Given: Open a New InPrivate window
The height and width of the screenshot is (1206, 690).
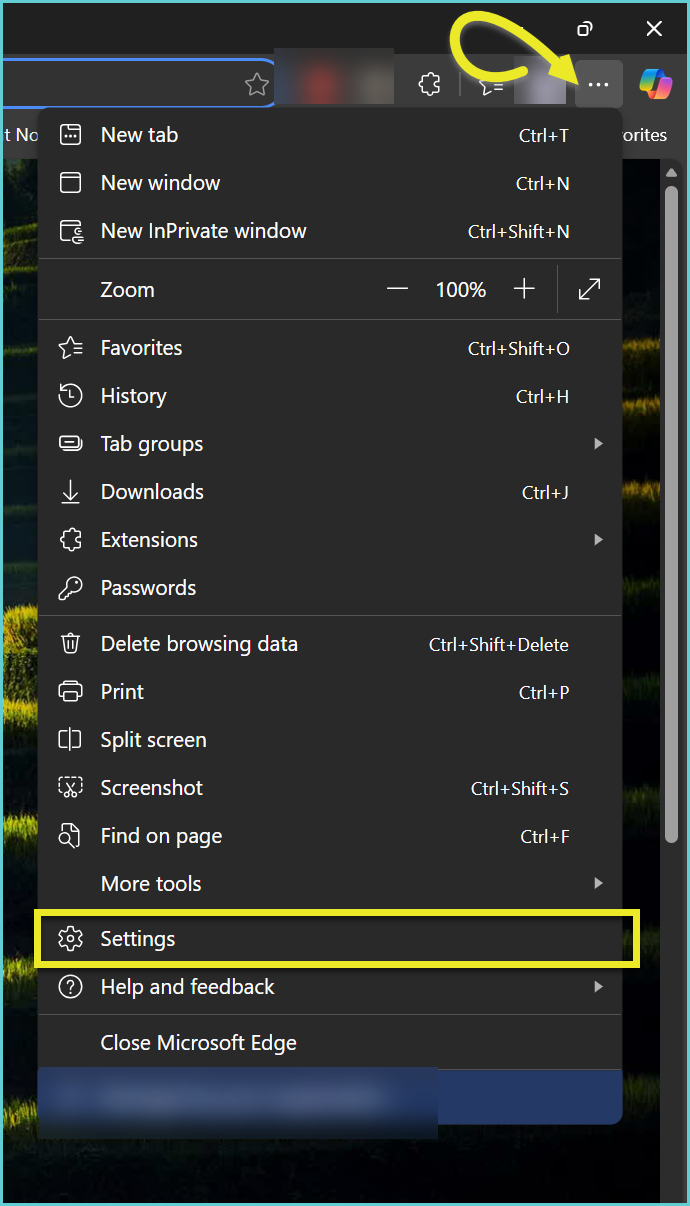Looking at the screenshot, I should pyautogui.click(x=330, y=231).
